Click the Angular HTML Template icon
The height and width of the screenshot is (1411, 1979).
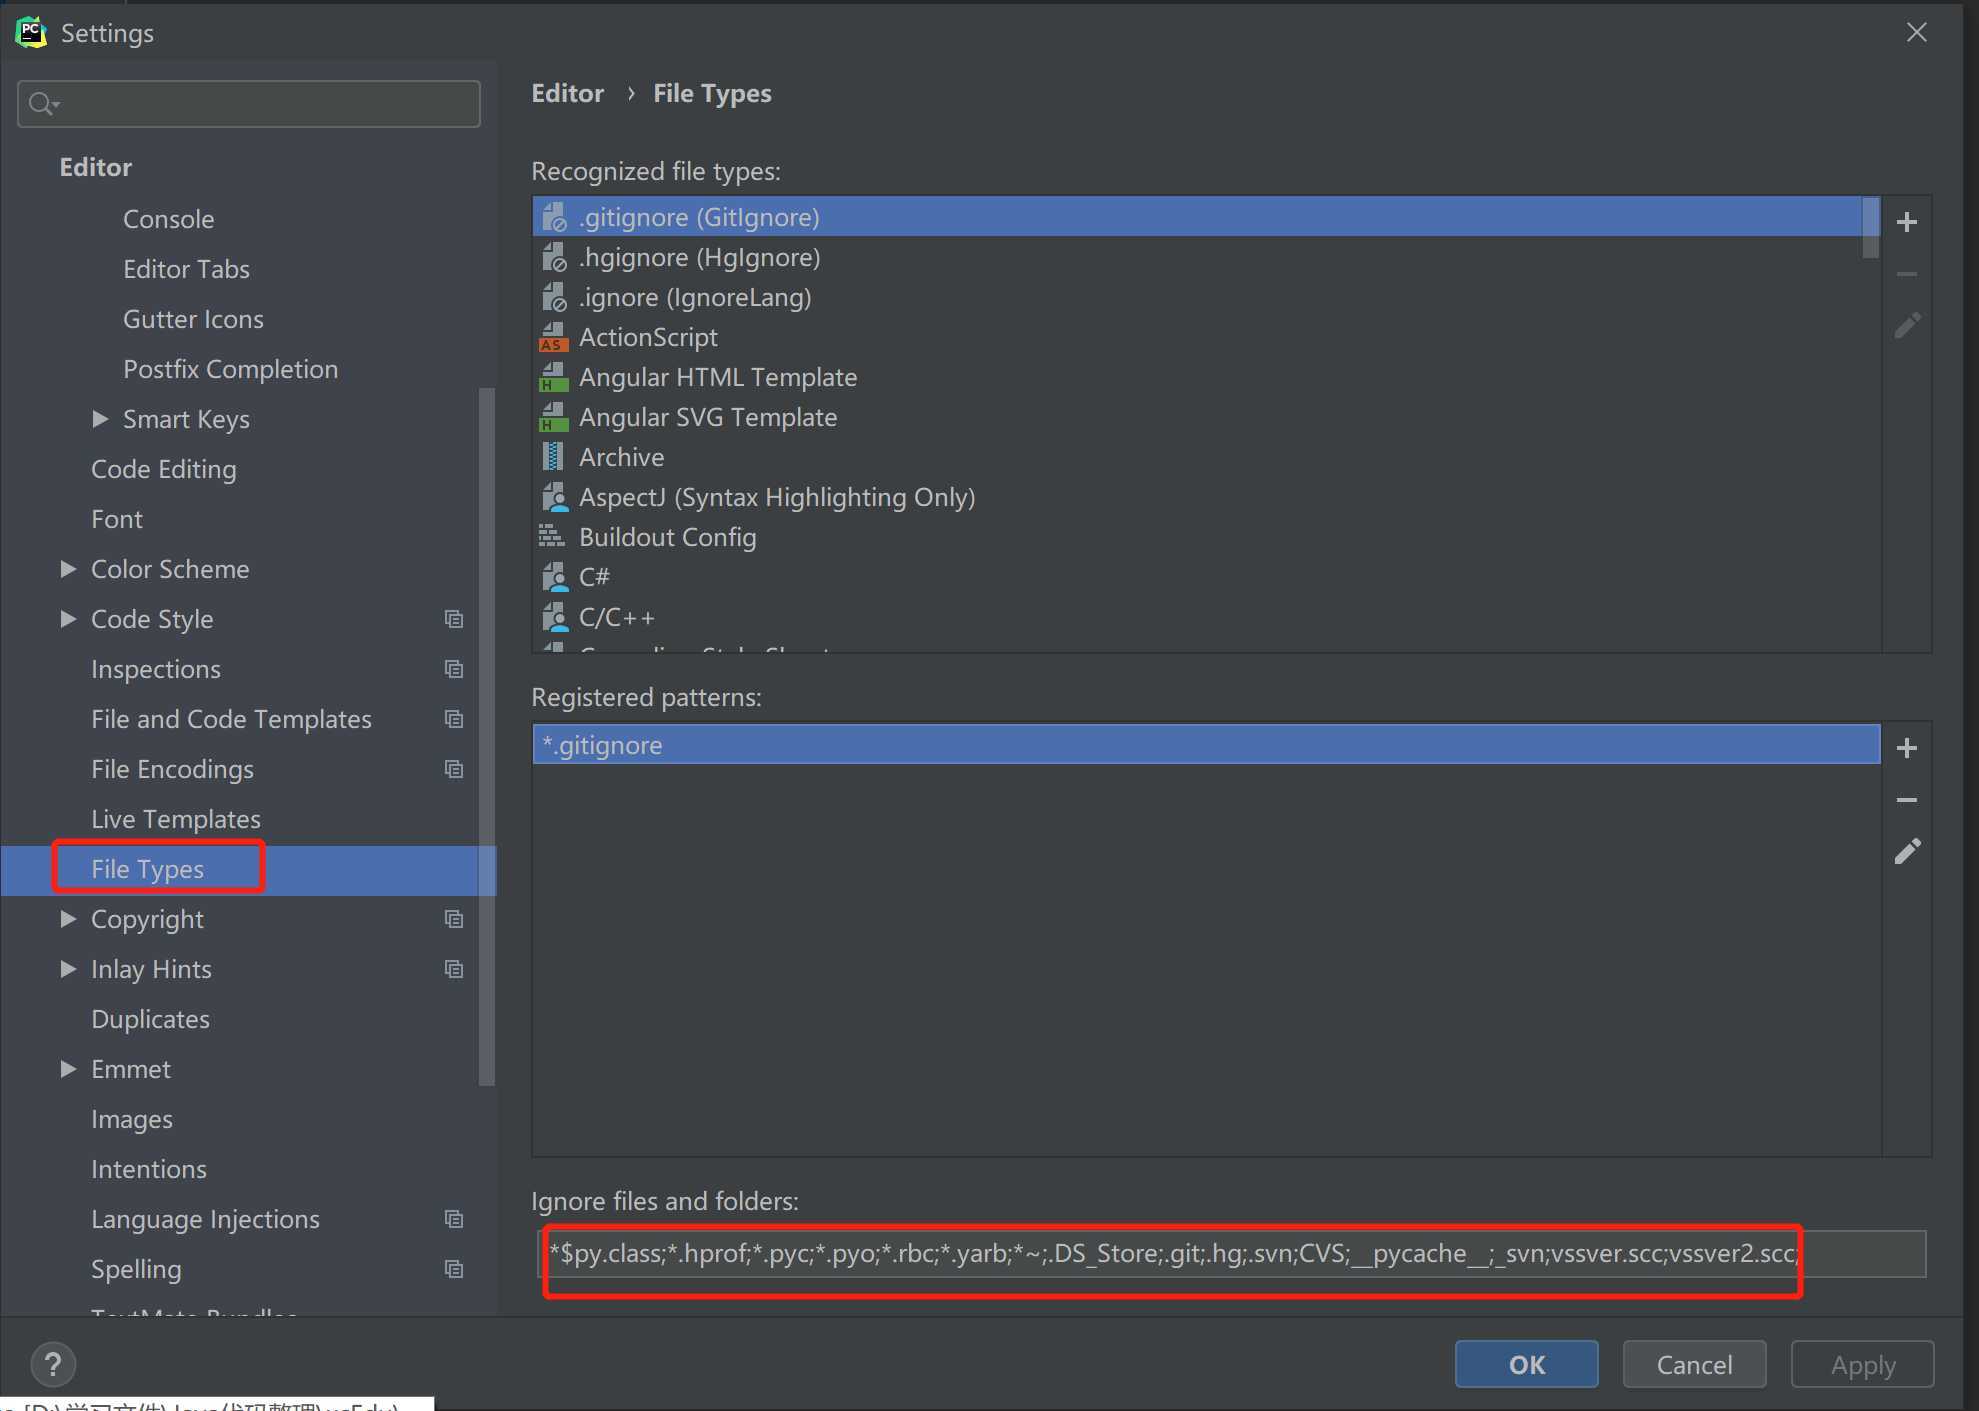553,378
